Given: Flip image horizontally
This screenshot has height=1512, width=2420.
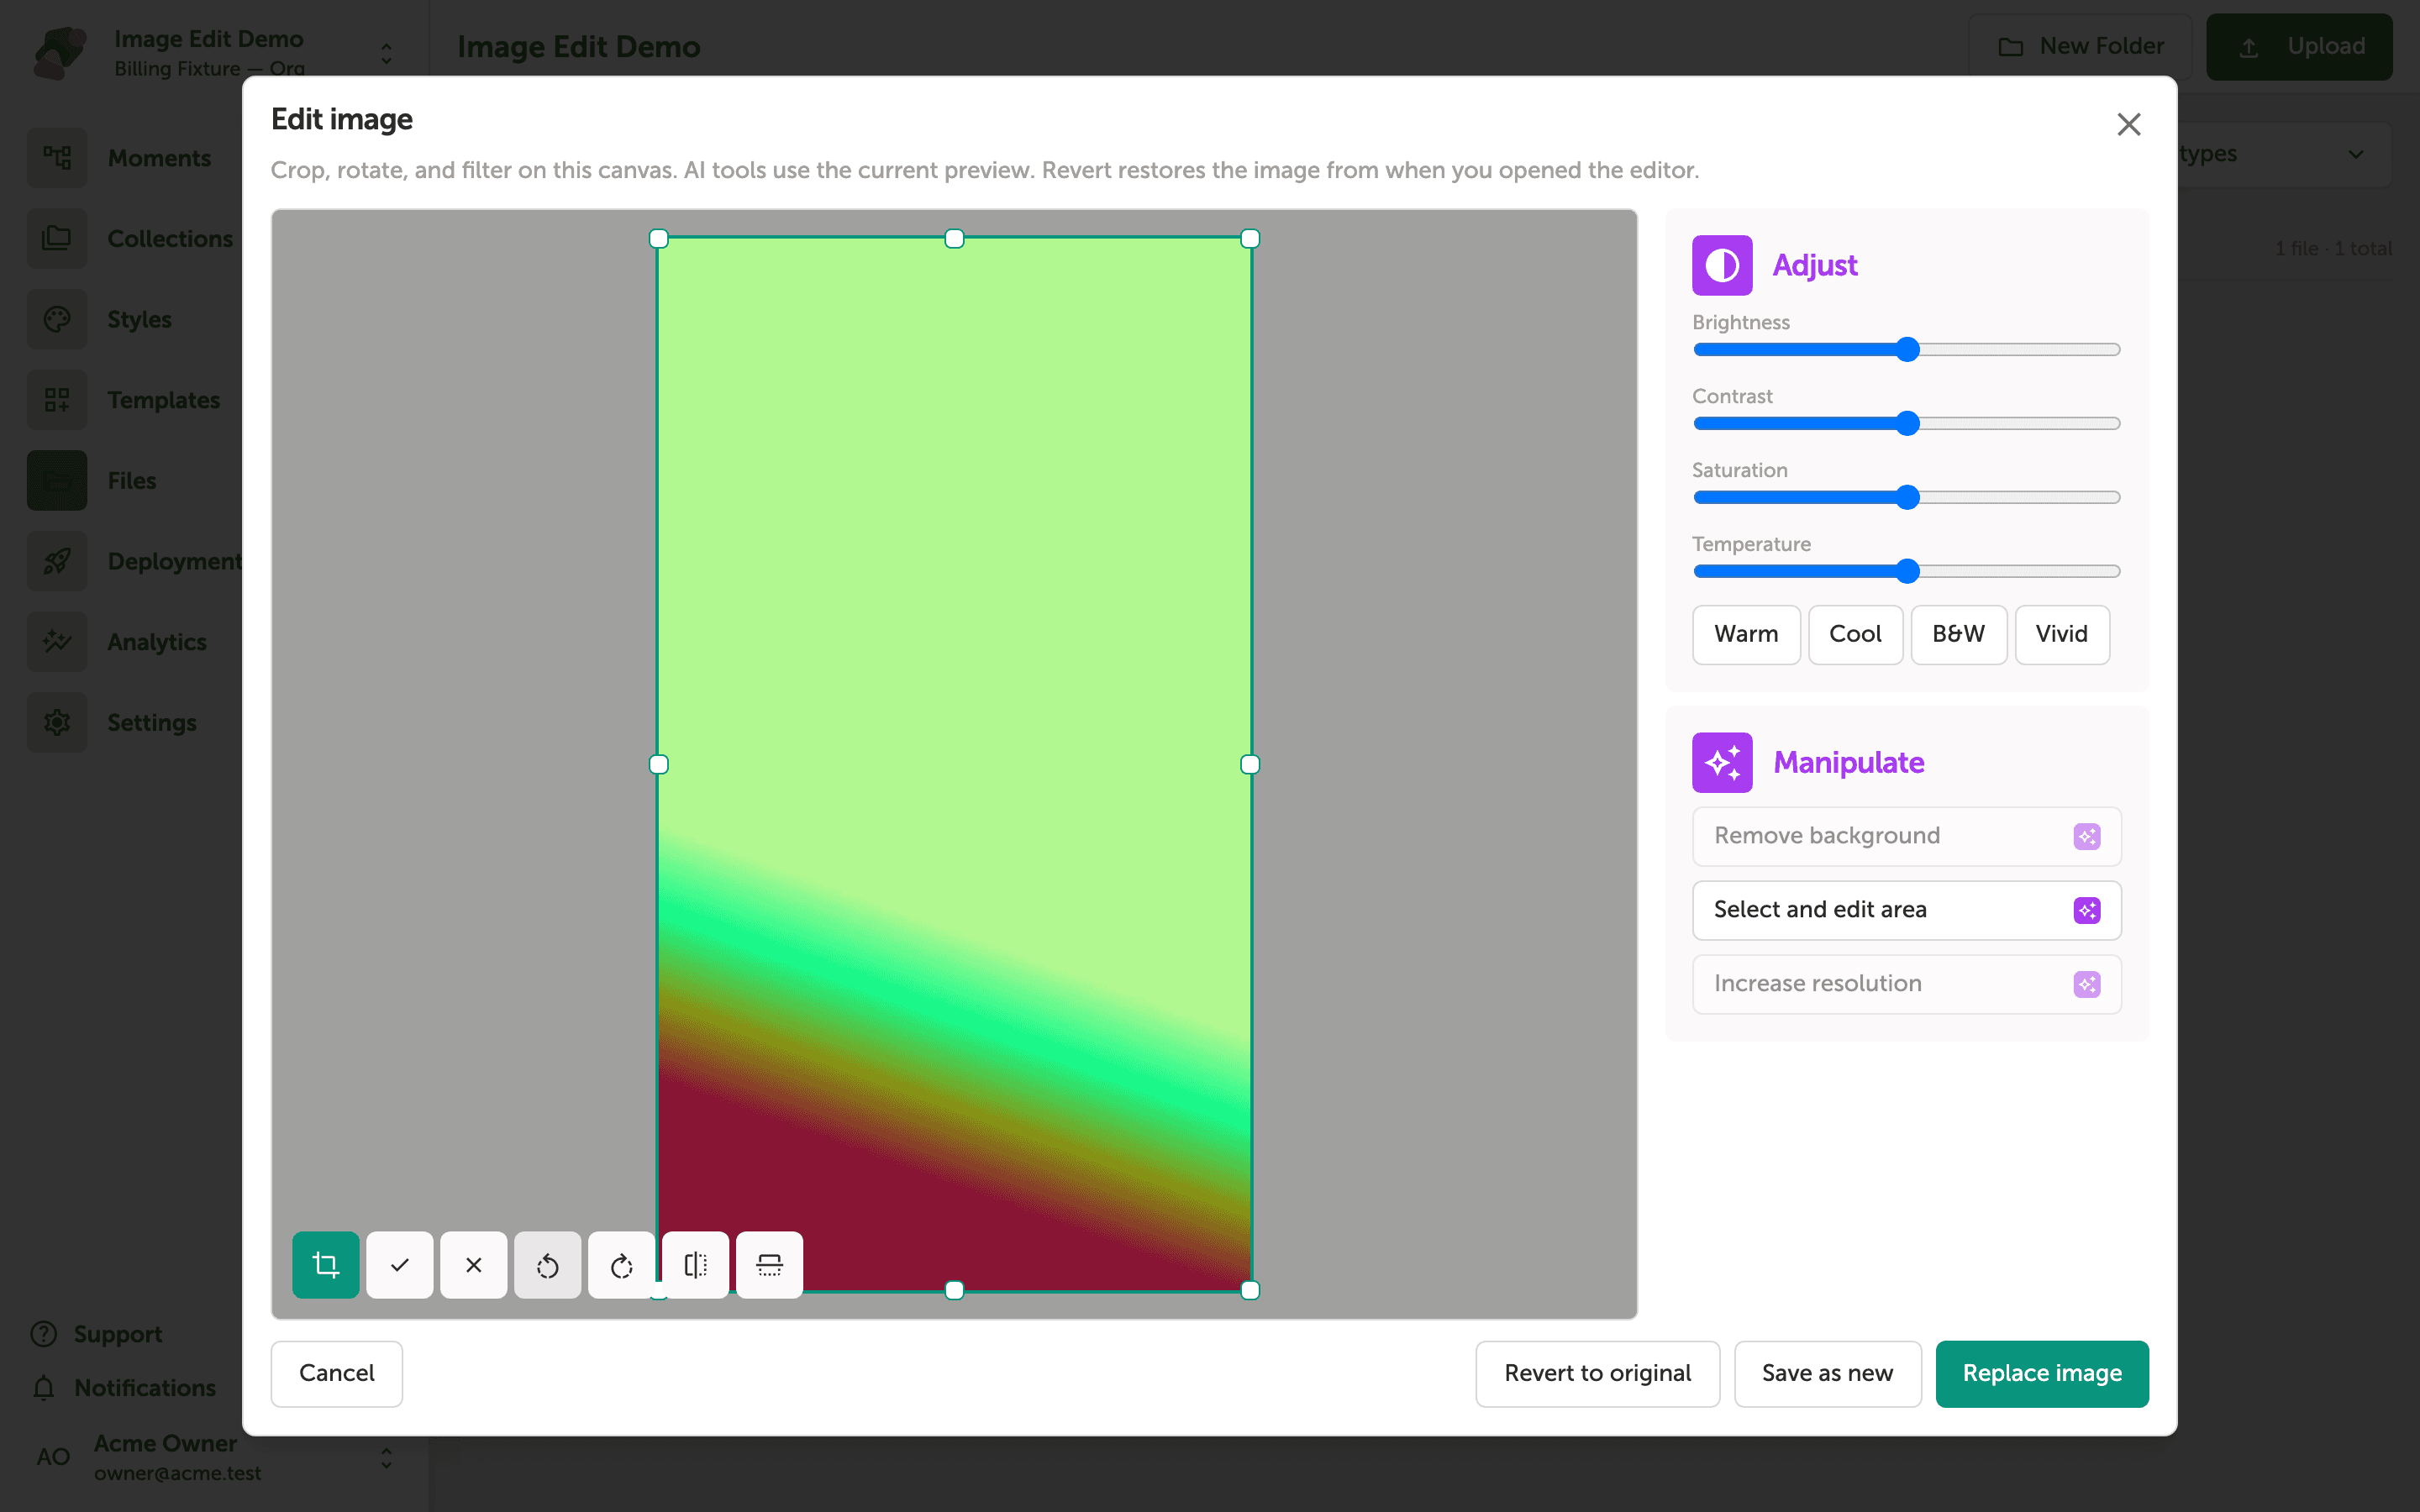Looking at the screenshot, I should pos(695,1265).
